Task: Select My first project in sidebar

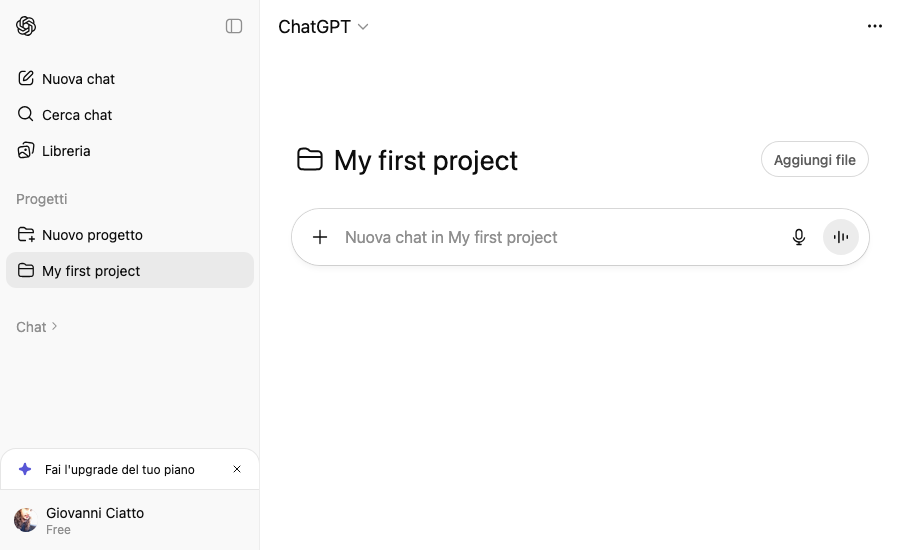Action: coord(91,271)
